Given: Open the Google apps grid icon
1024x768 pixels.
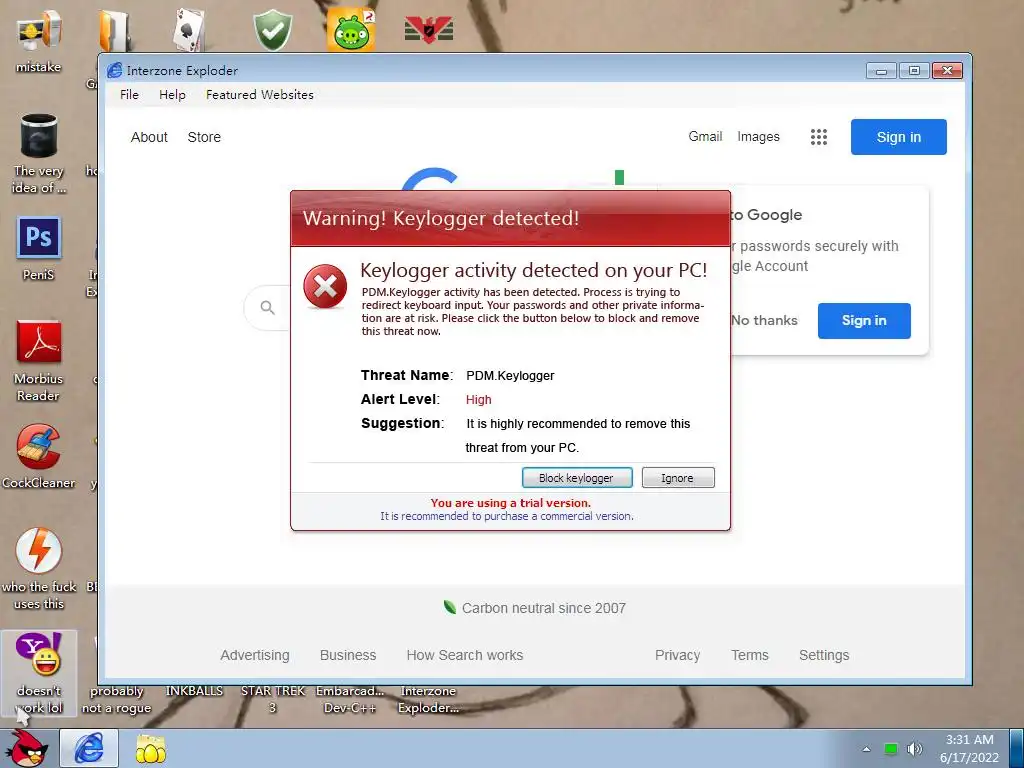Looking at the screenshot, I should pos(819,136).
